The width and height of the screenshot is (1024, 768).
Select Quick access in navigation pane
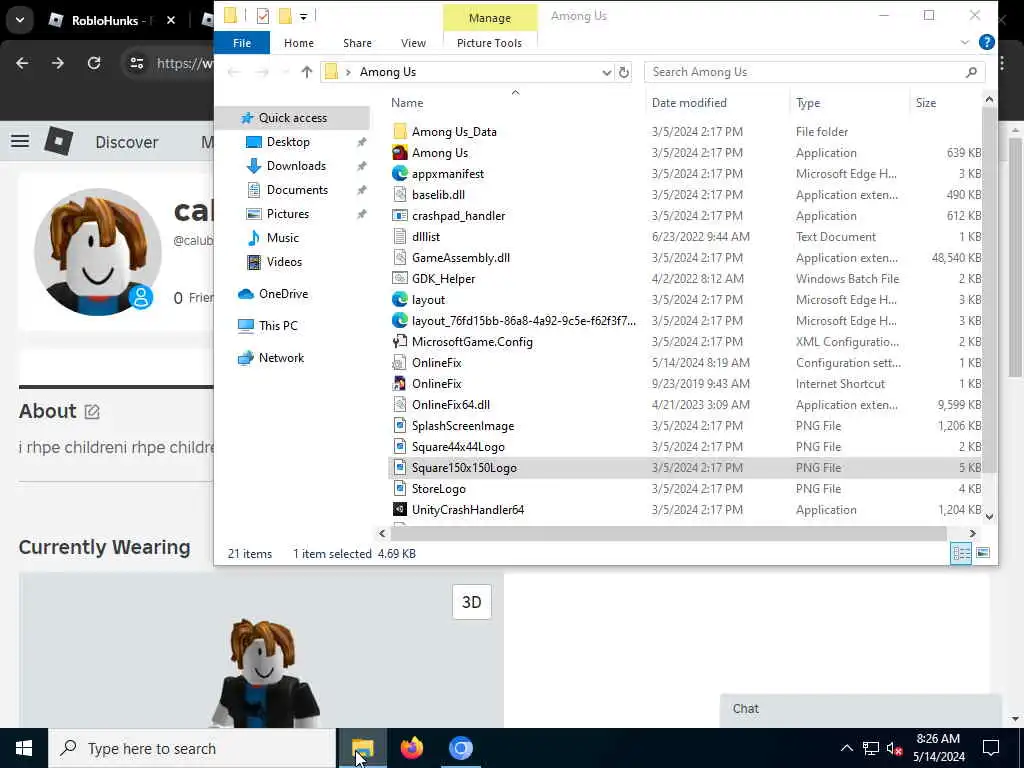click(293, 118)
